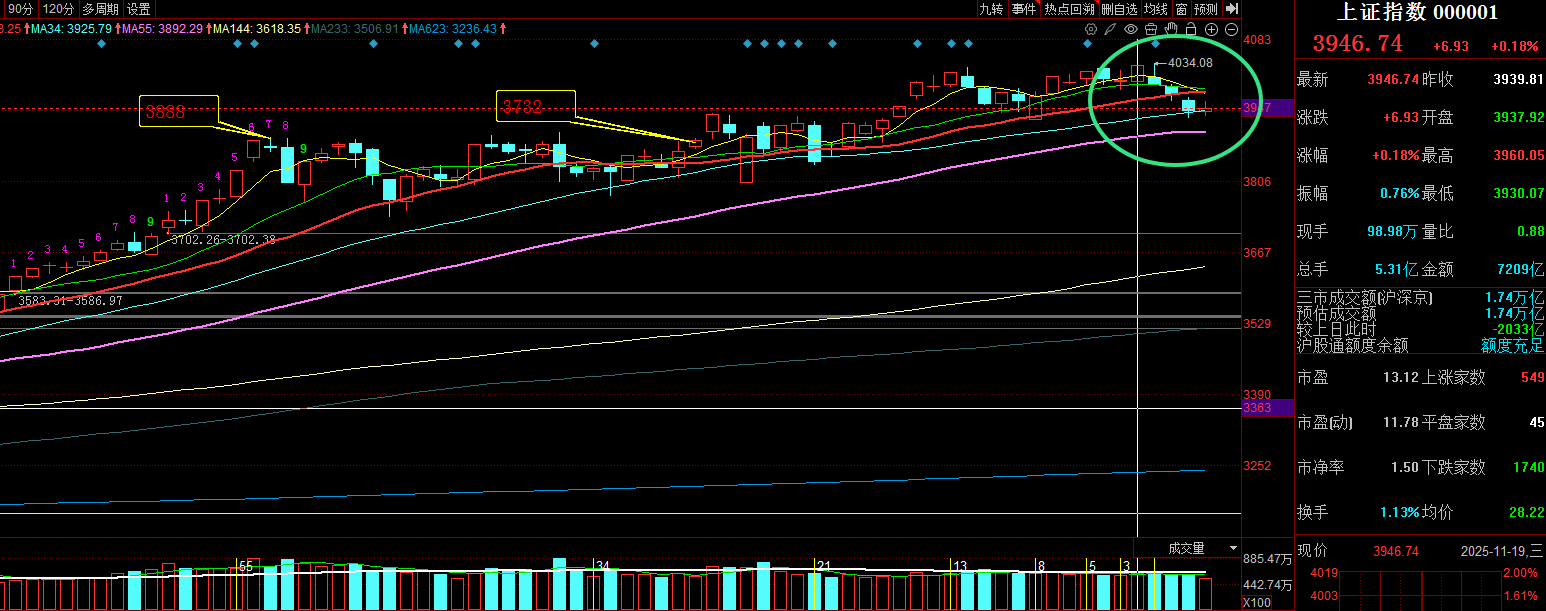Select the feather drawing tool icon
The height and width of the screenshot is (611, 1546).
coord(1110,29)
